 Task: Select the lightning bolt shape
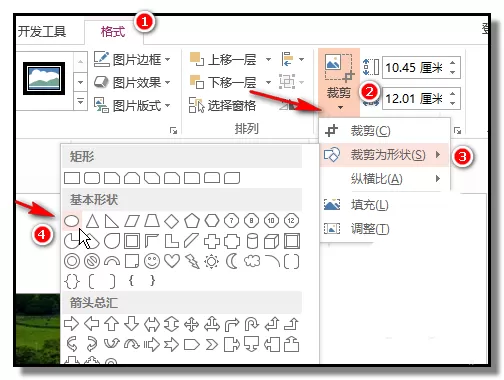coord(192,261)
